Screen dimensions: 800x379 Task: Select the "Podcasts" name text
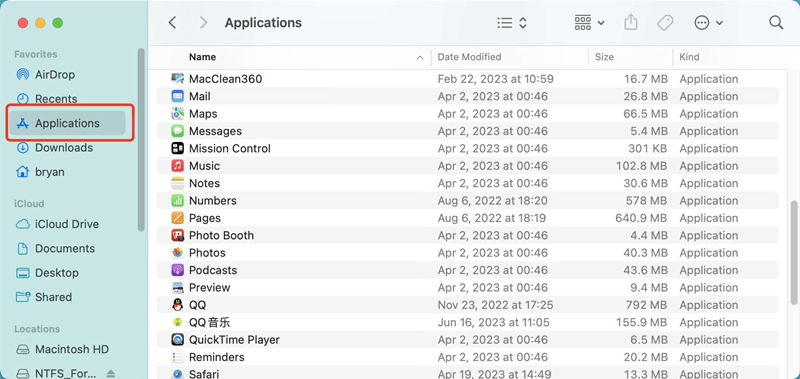pyautogui.click(x=213, y=270)
